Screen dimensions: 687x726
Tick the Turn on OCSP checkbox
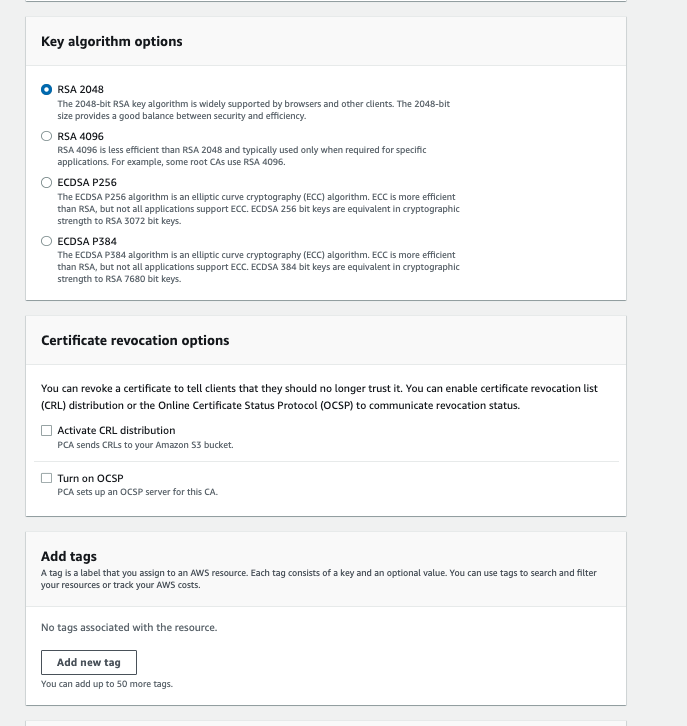pyautogui.click(x=46, y=478)
